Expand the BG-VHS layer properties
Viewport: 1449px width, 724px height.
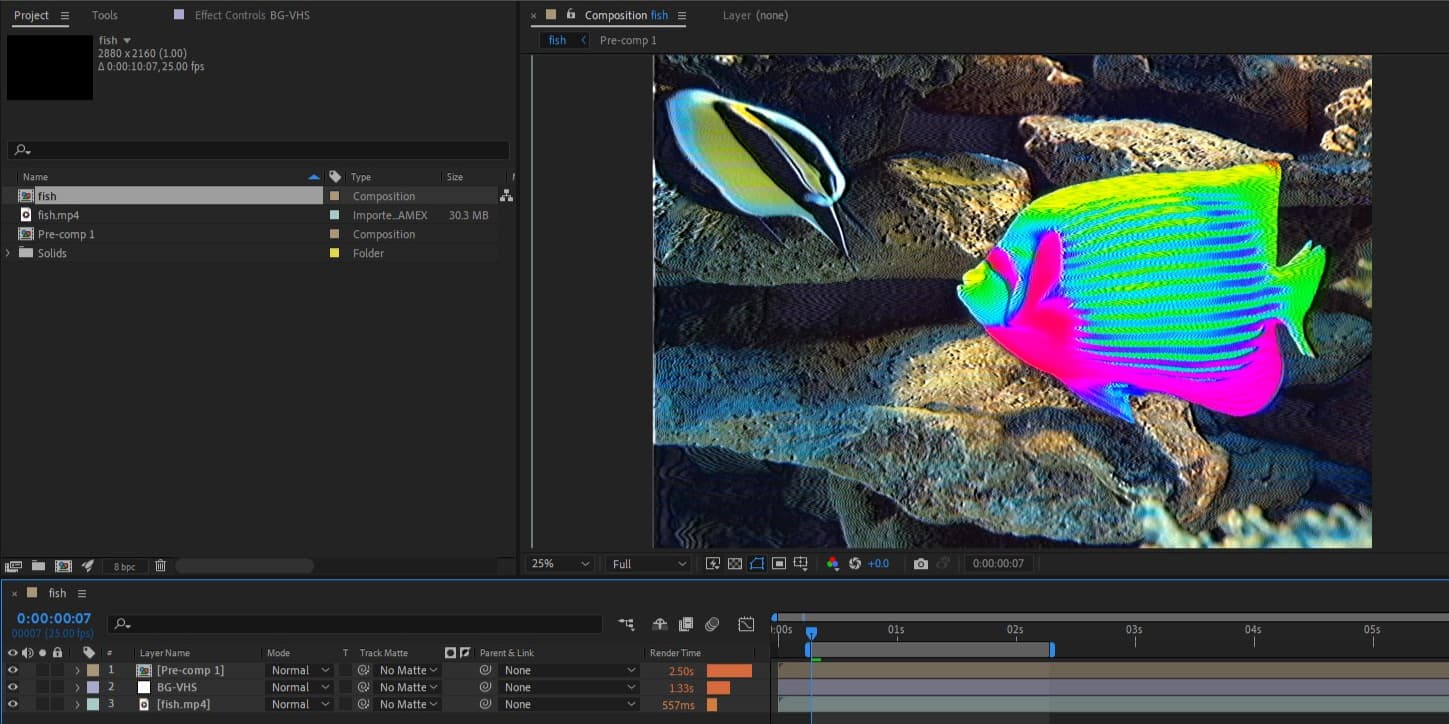pyautogui.click(x=77, y=687)
